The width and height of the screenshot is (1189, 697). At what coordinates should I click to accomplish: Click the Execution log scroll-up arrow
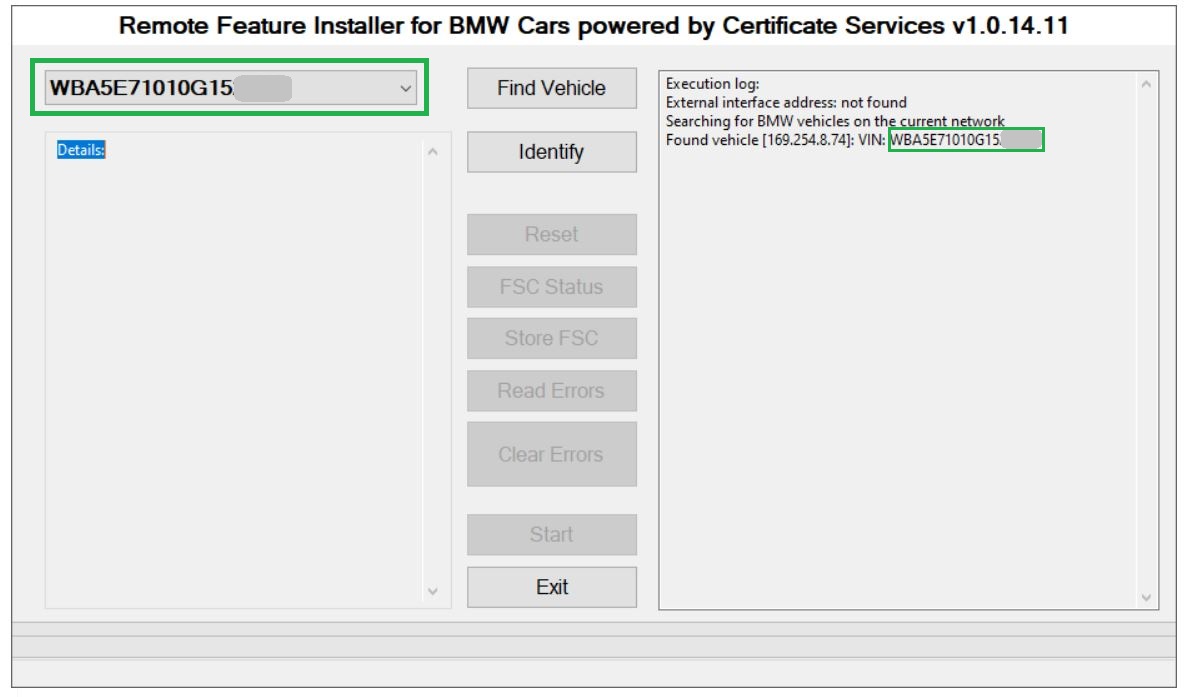pyautogui.click(x=1146, y=84)
